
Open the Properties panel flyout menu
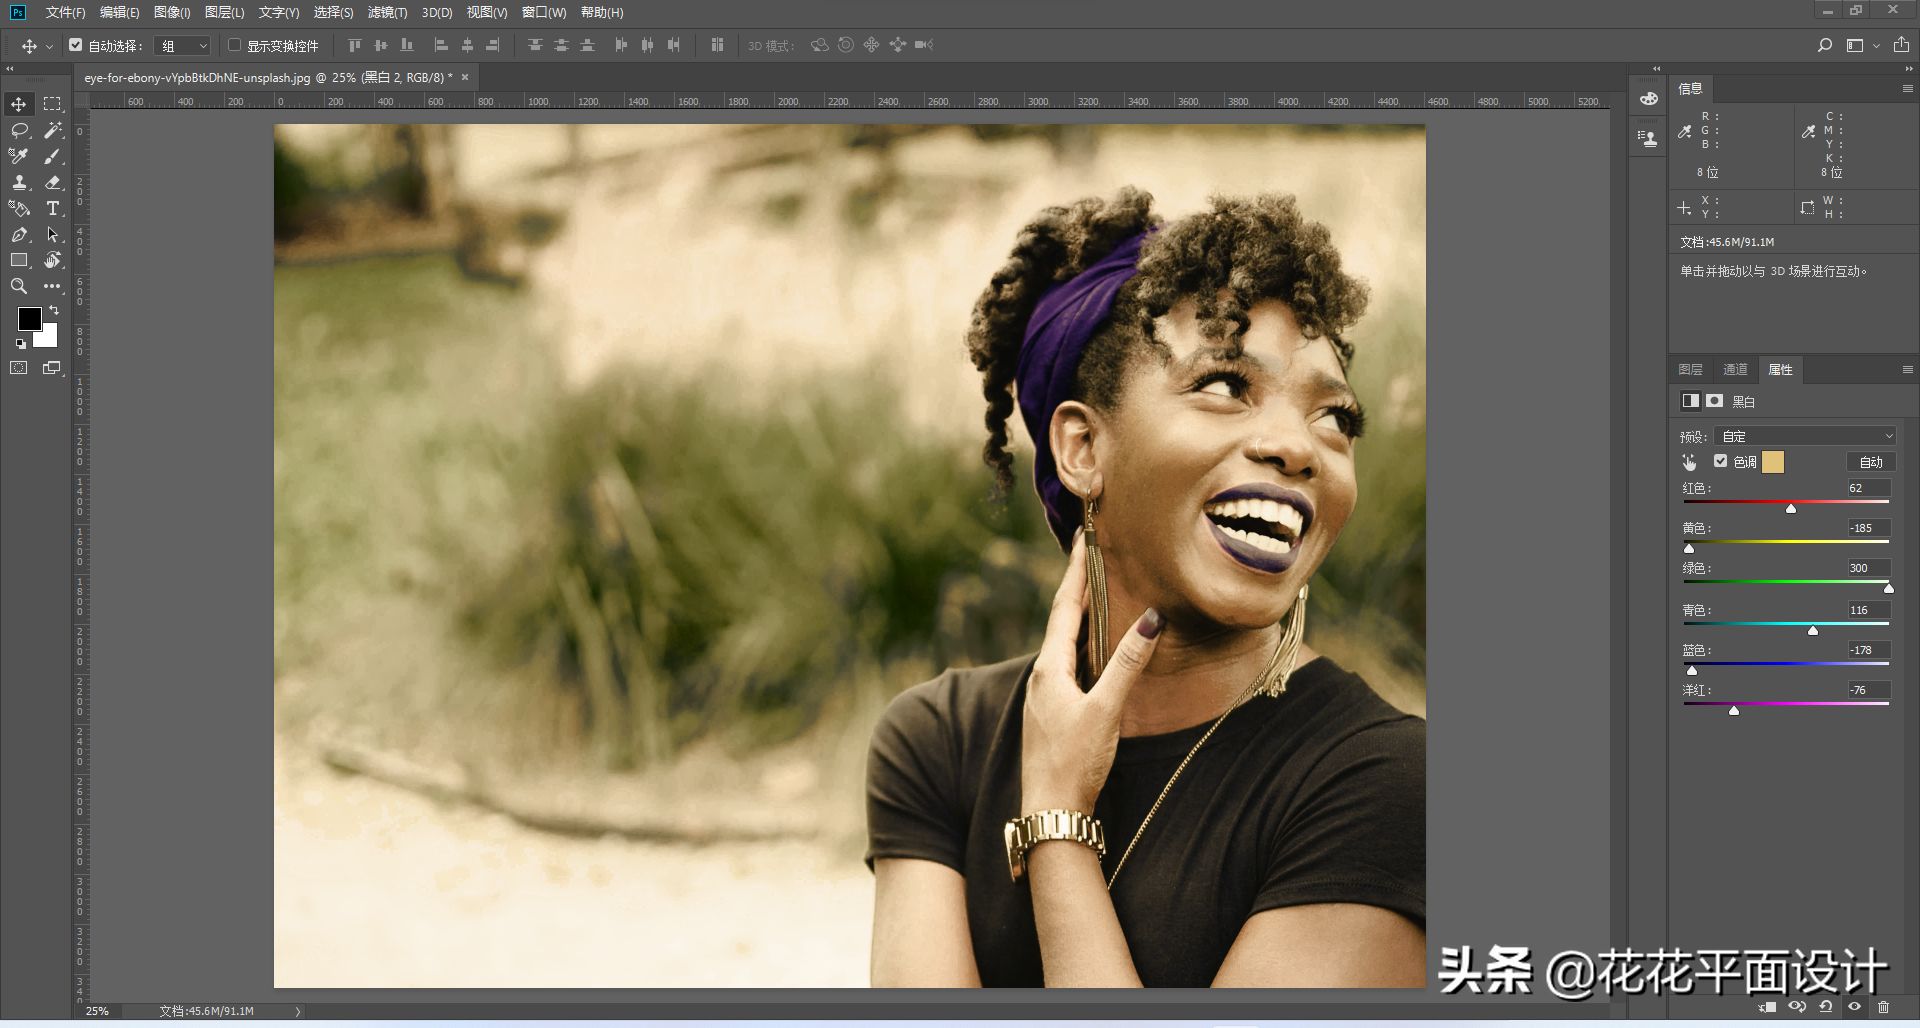(x=1907, y=370)
